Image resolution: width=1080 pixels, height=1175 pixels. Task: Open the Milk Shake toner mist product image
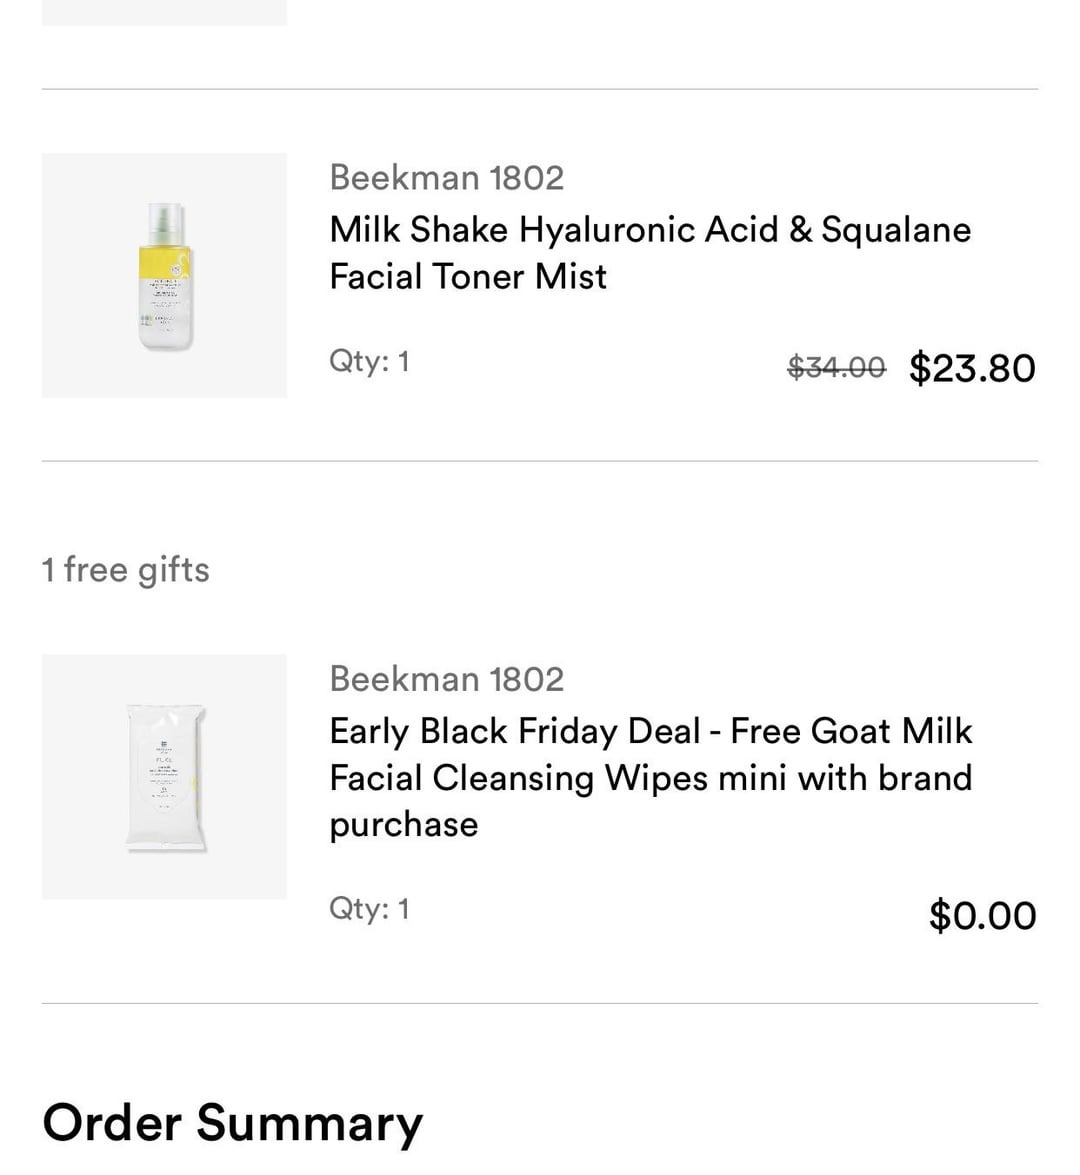(x=164, y=275)
